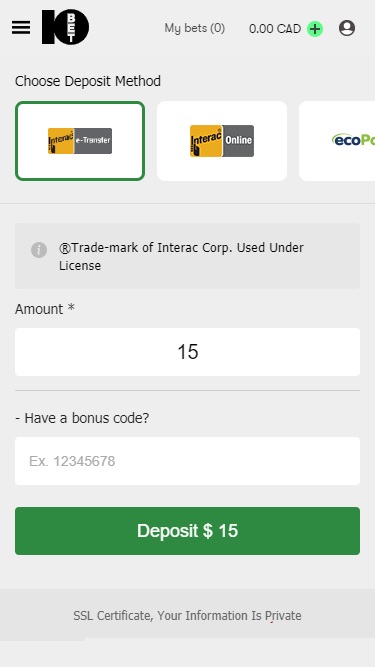This screenshot has height=667, width=375.
Task: Collapse the 'Have a bonus code?' section
Action: [82, 418]
